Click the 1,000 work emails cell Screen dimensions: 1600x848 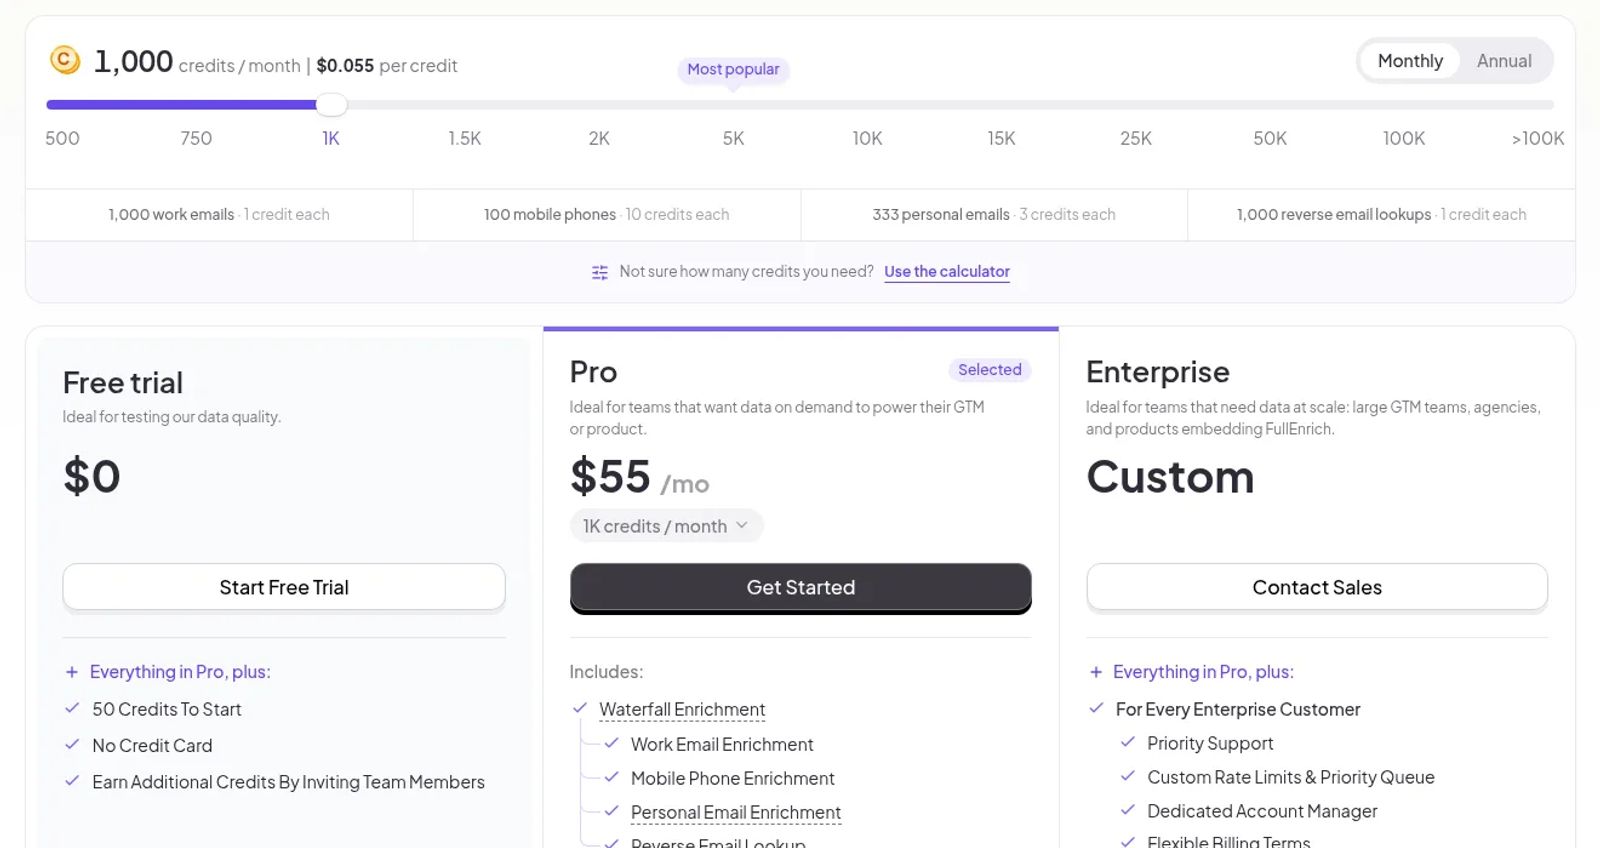[x=219, y=214]
